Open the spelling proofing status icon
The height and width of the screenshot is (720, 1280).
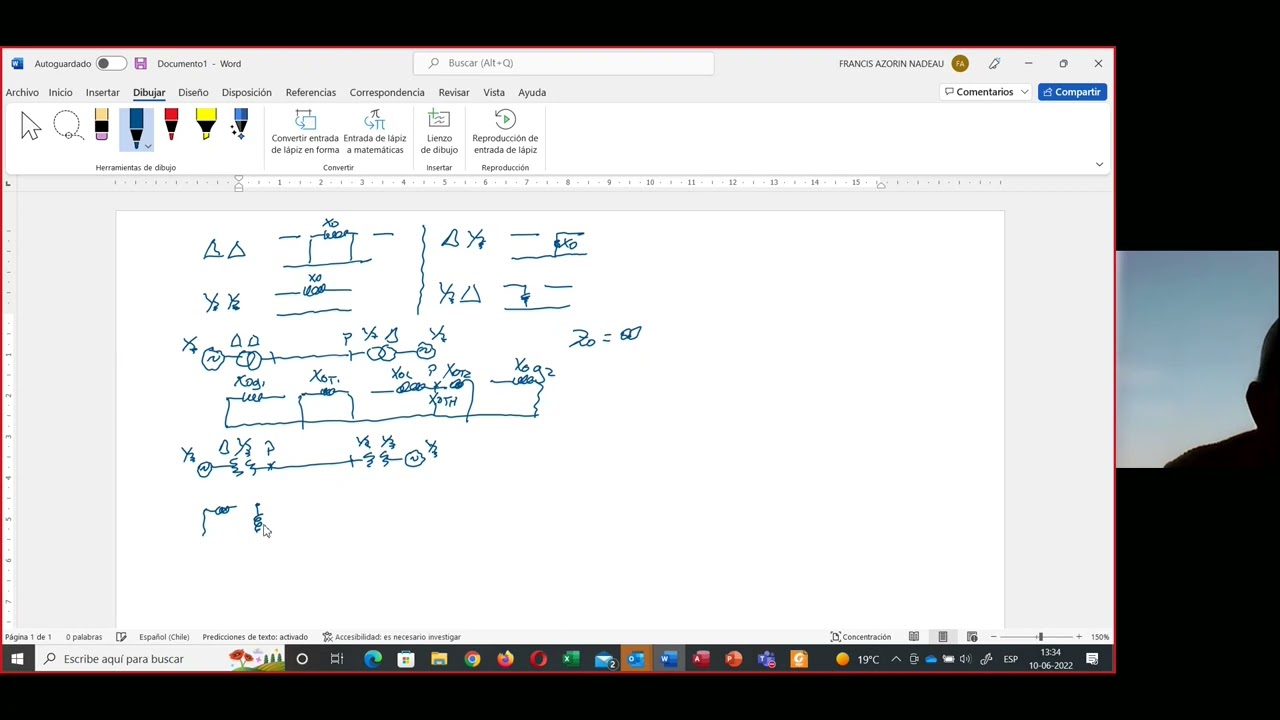pos(121,637)
